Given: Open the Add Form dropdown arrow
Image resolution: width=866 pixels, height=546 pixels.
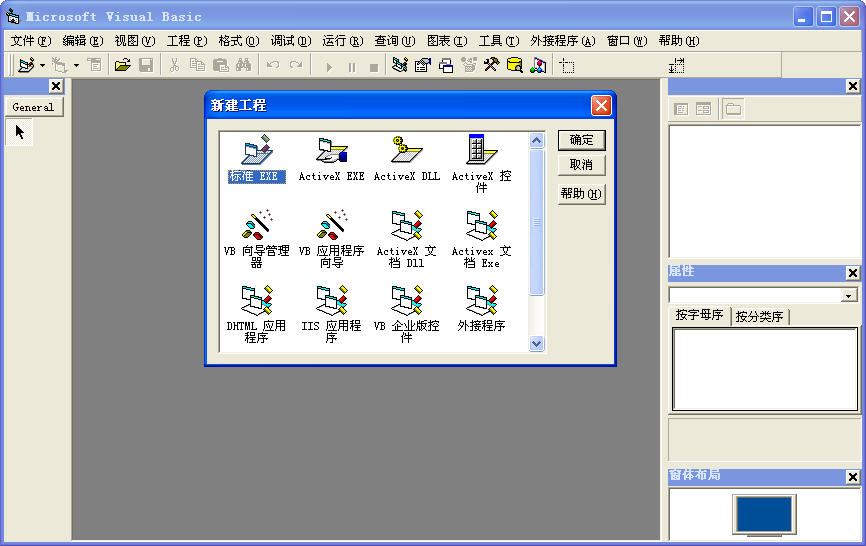Looking at the screenshot, I should point(76,66).
